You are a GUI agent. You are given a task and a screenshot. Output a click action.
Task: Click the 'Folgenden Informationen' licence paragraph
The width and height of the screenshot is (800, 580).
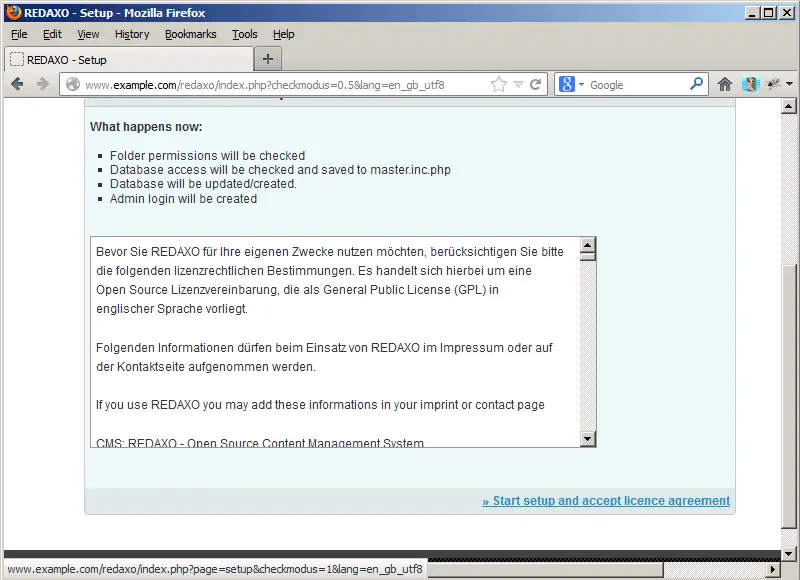tap(324, 357)
